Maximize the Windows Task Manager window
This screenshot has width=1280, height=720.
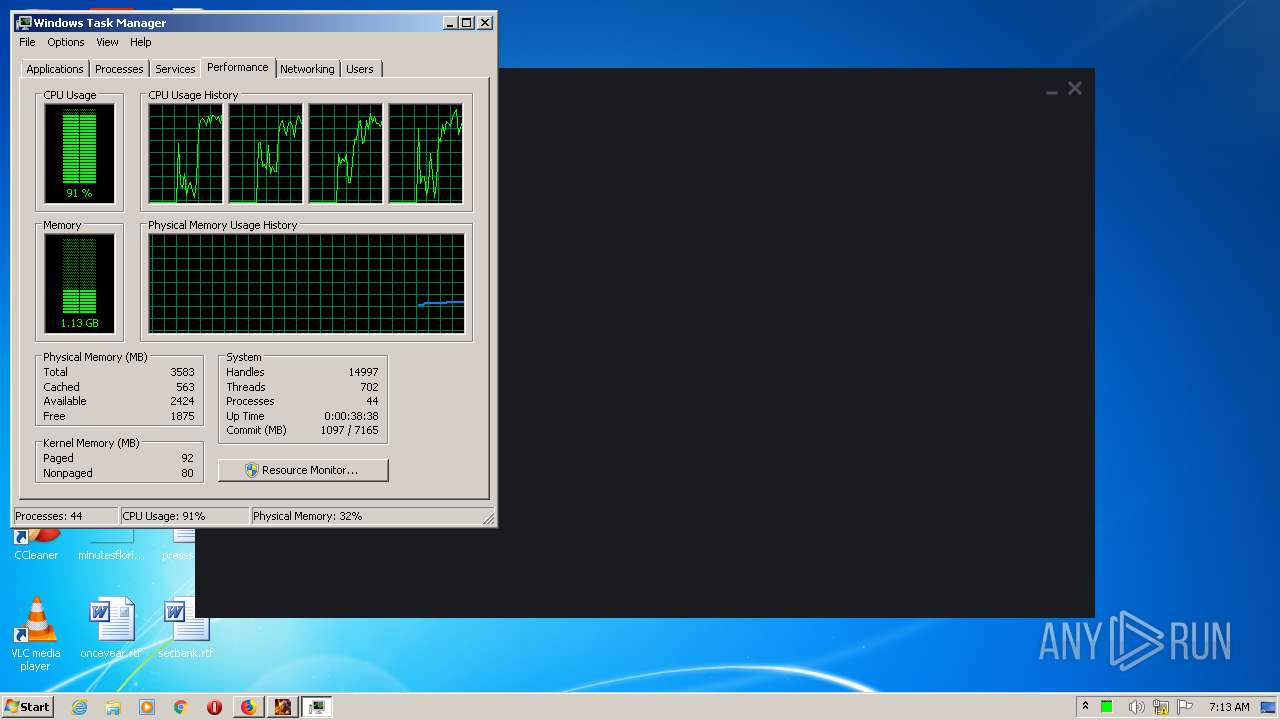point(467,22)
